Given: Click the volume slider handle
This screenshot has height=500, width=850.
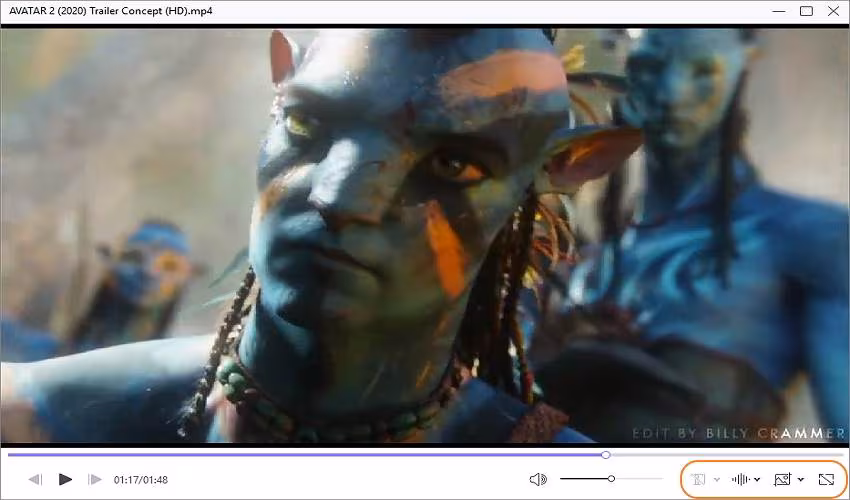Looking at the screenshot, I should [x=611, y=479].
